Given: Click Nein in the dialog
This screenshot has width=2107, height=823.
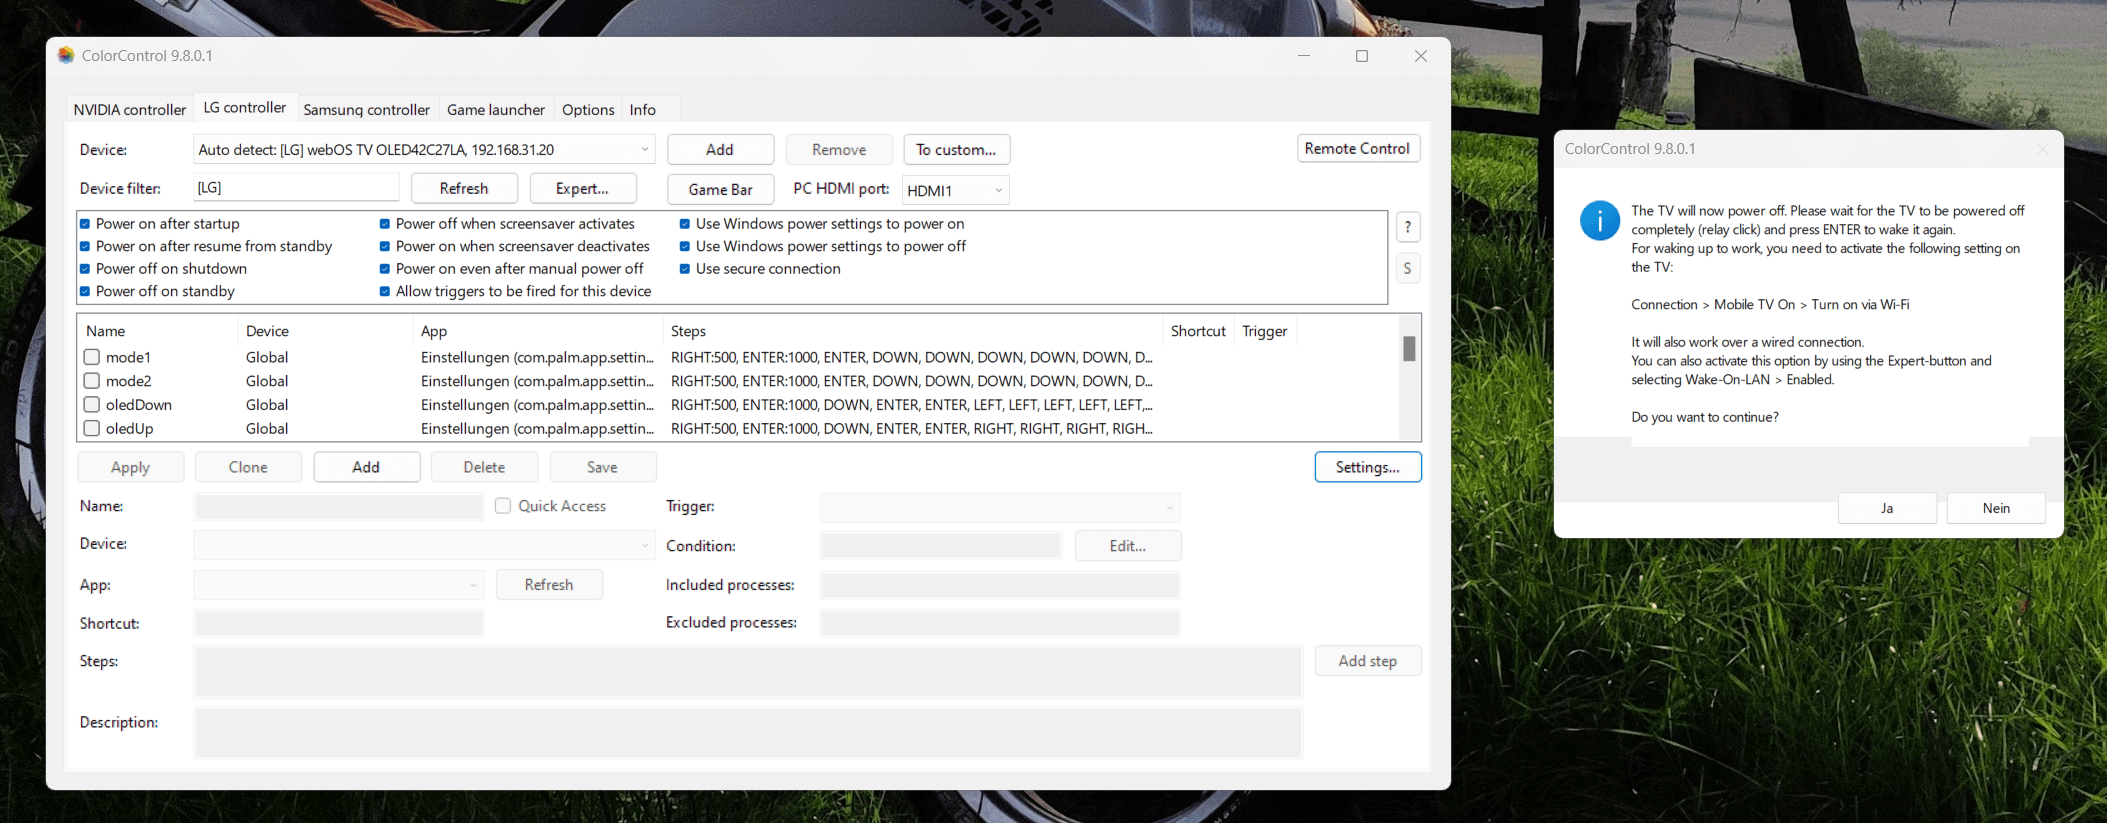Looking at the screenshot, I should click(1996, 508).
